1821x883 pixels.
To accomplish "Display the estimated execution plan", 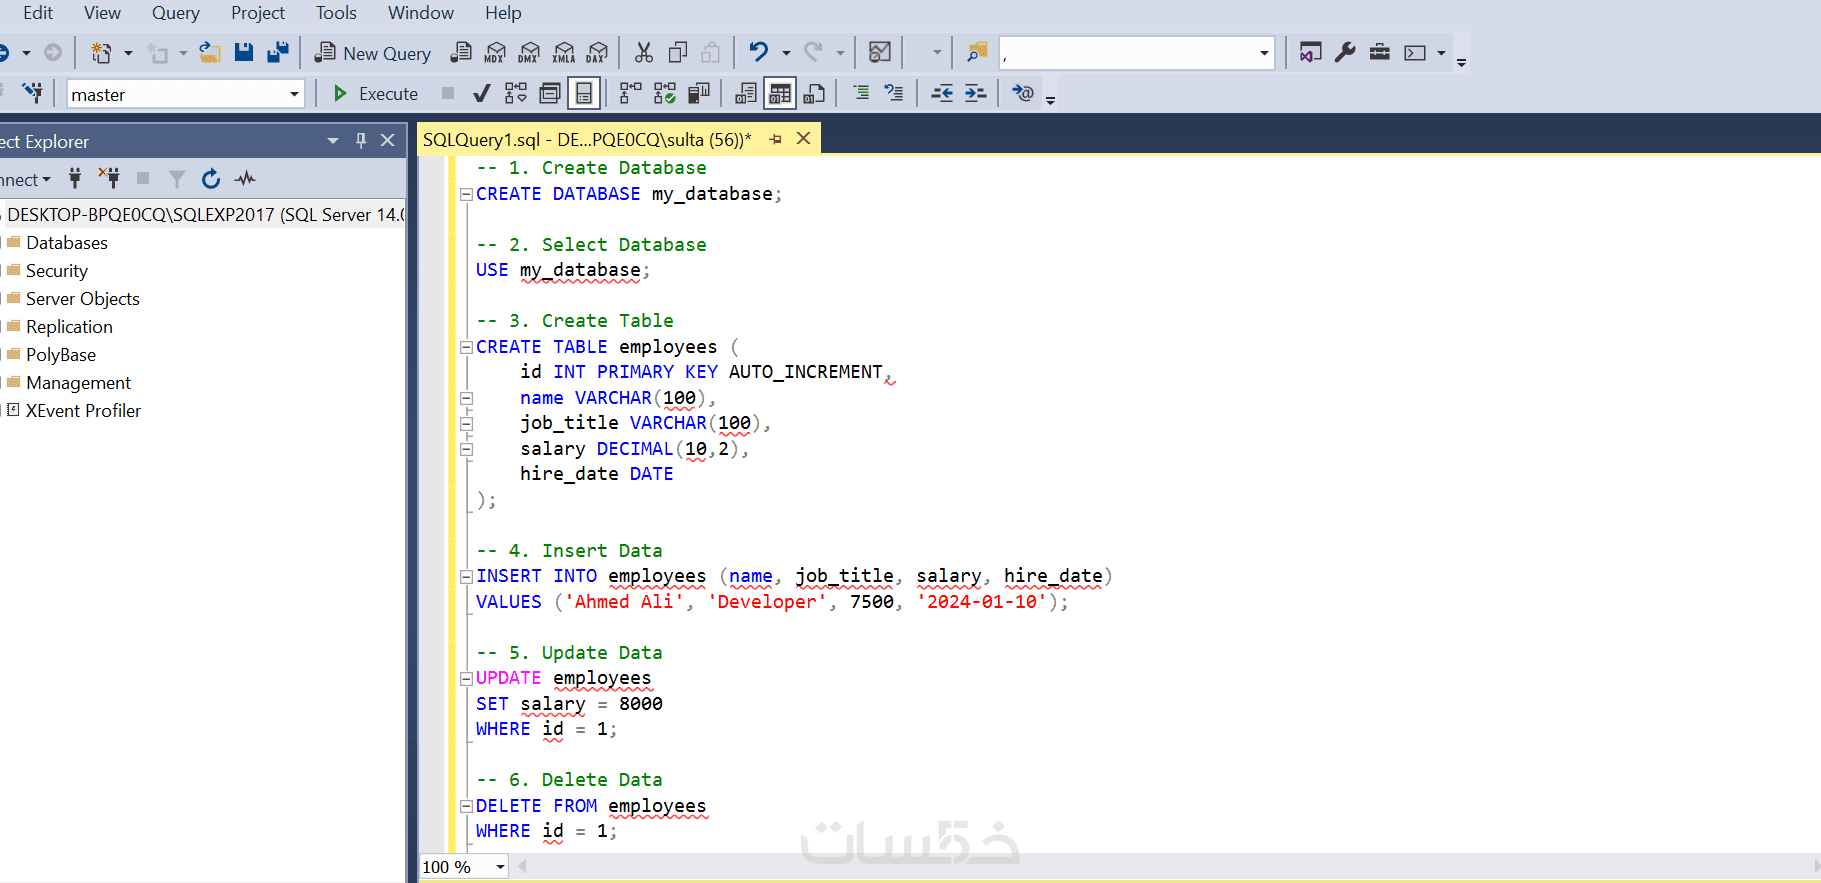I will 515,94.
